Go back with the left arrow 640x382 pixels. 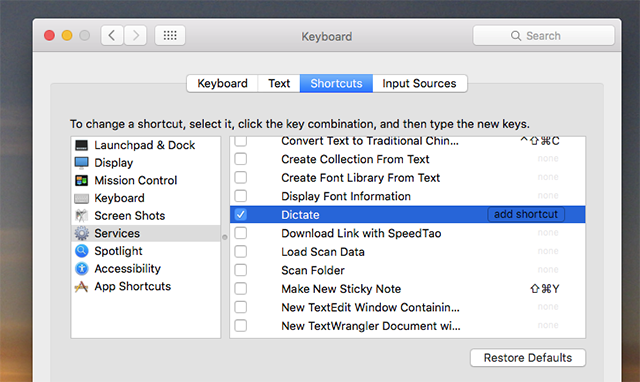pos(112,36)
